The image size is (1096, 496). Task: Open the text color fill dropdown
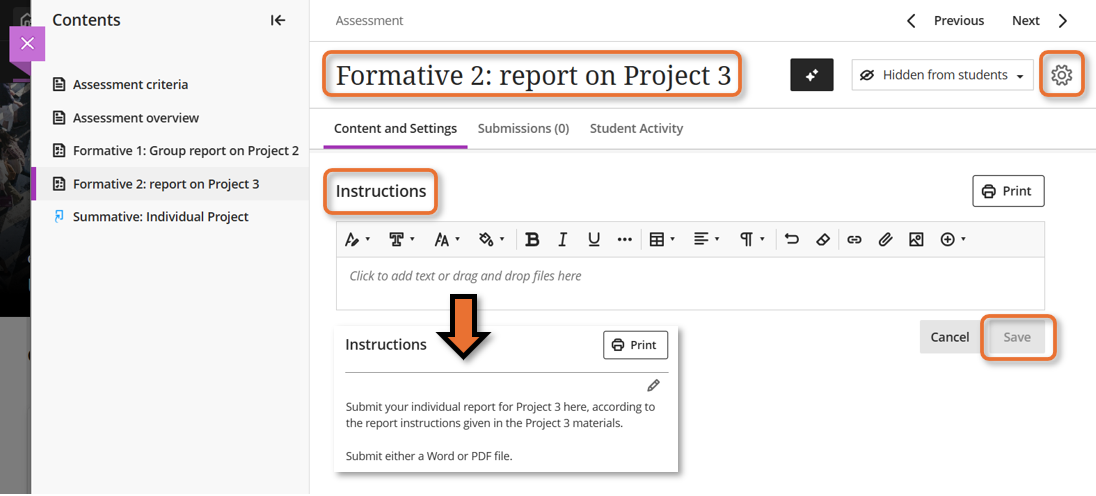[491, 240]
